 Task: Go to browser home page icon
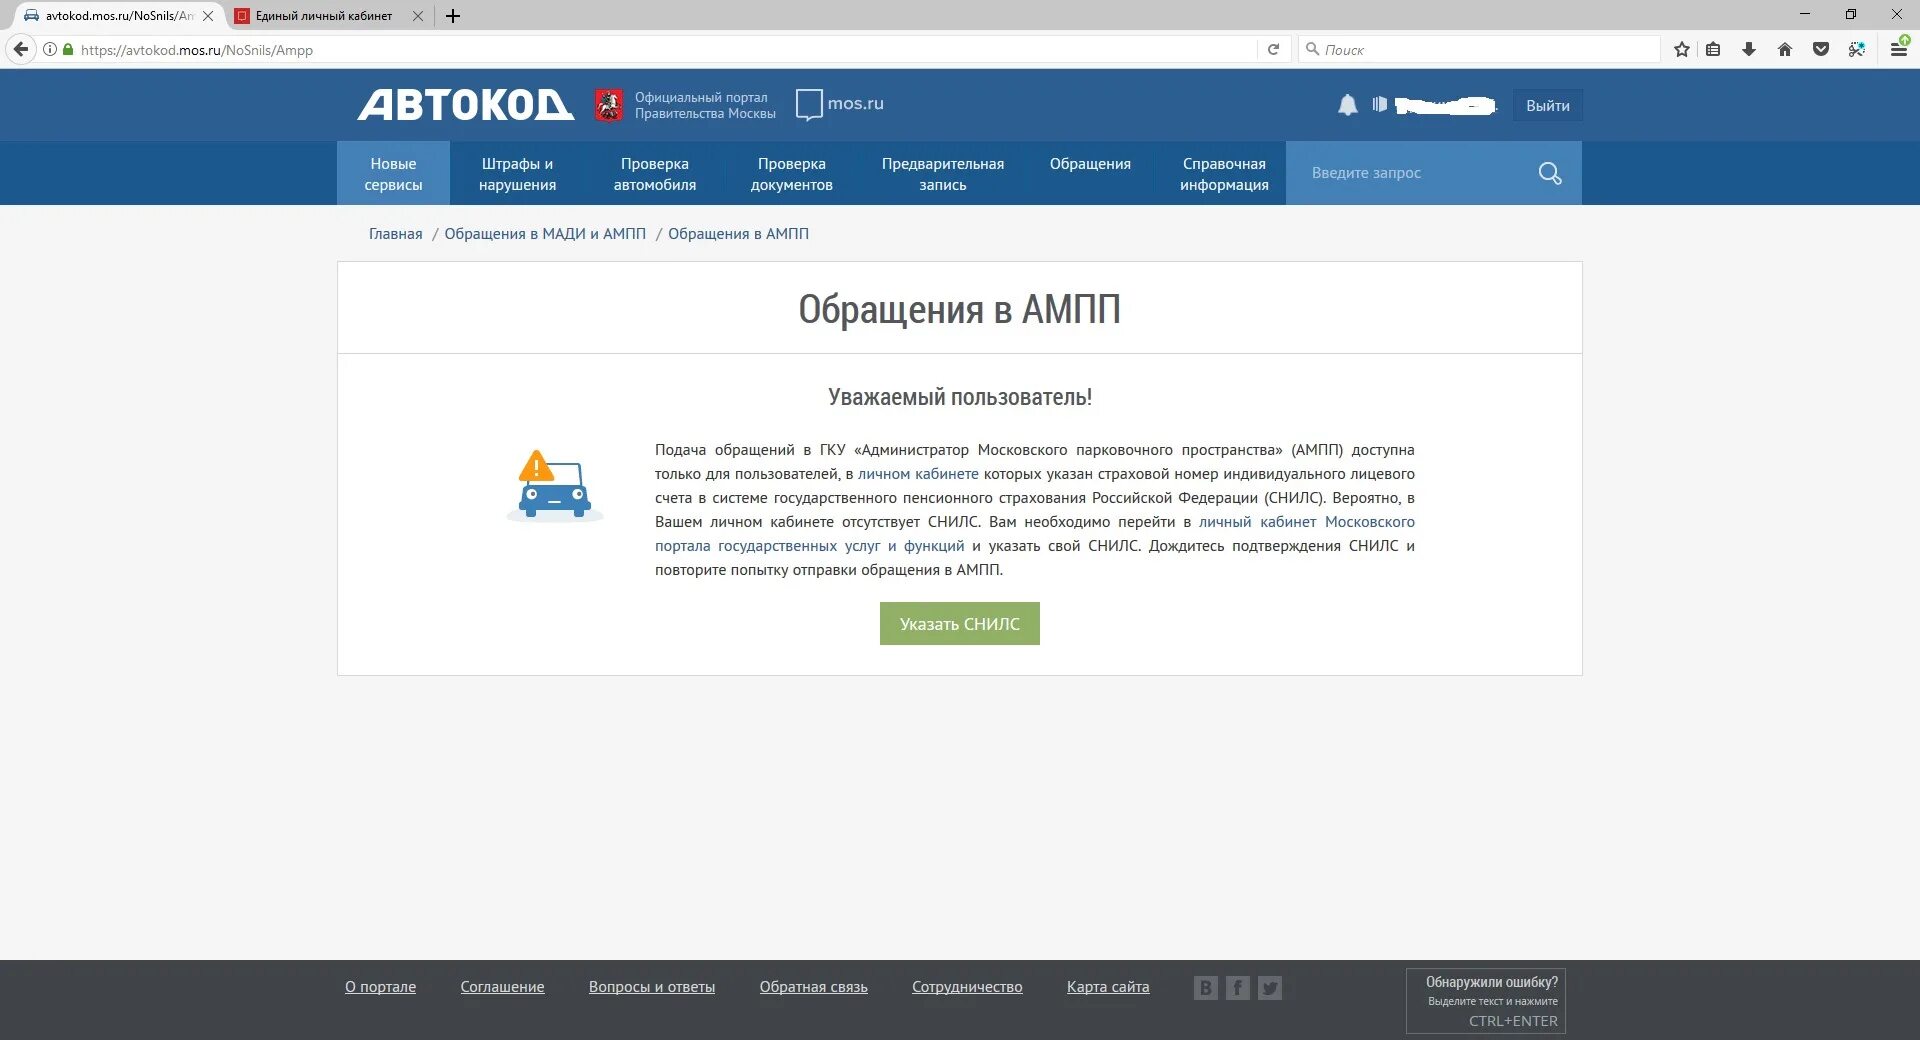(1785, 49)
